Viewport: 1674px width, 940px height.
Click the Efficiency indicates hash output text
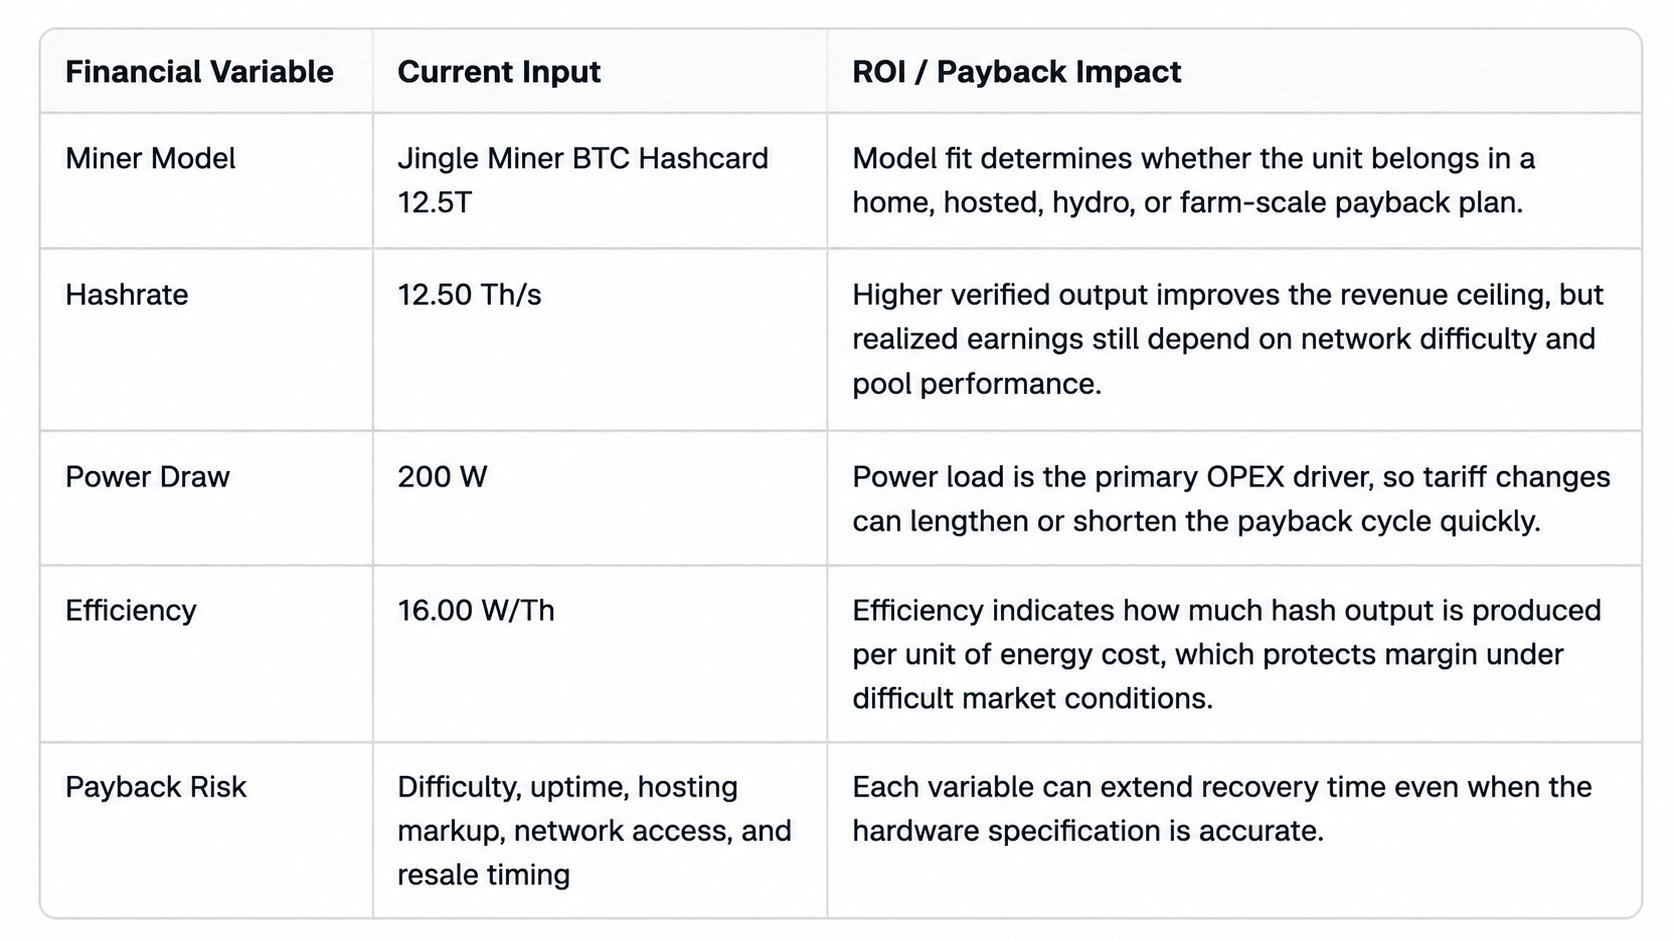pos(1226,654)
